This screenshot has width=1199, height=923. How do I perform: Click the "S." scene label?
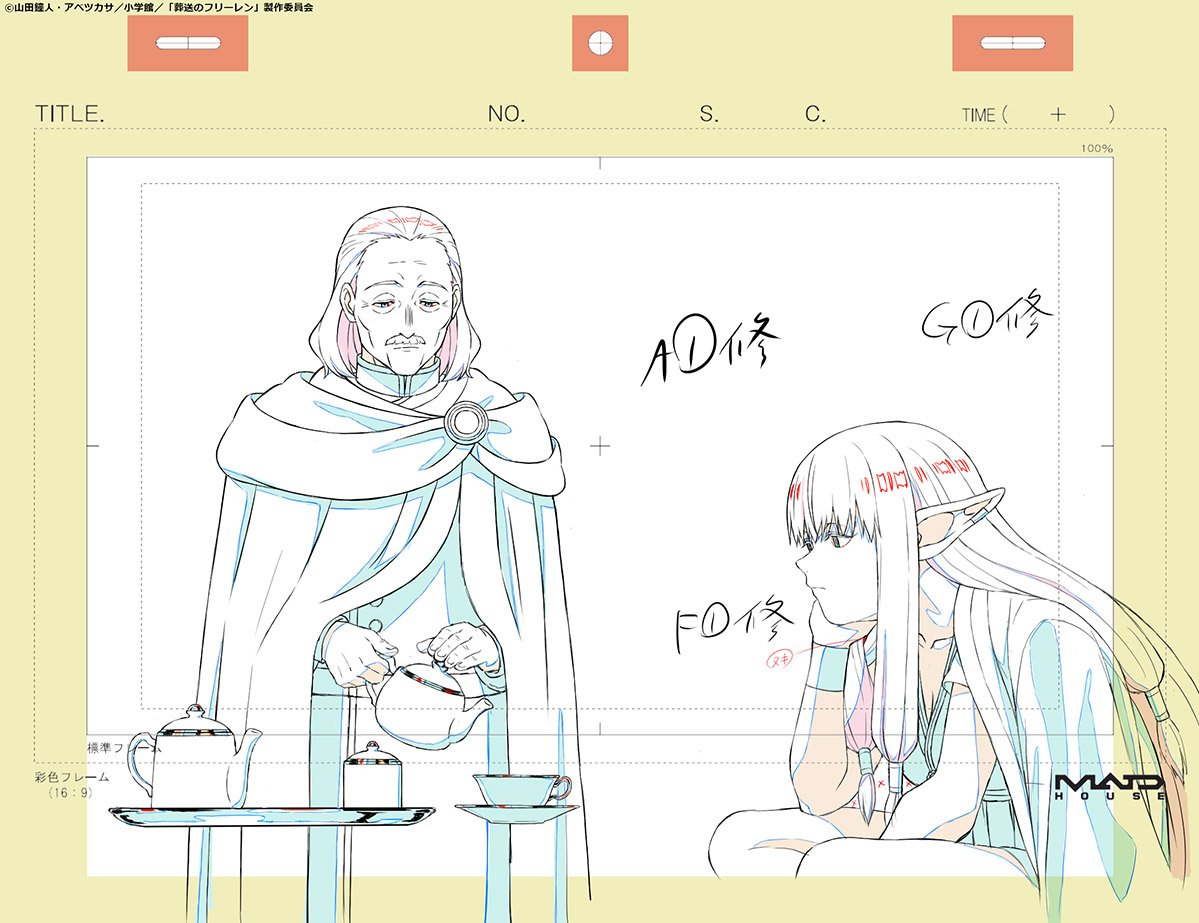[x=709, y=114]
